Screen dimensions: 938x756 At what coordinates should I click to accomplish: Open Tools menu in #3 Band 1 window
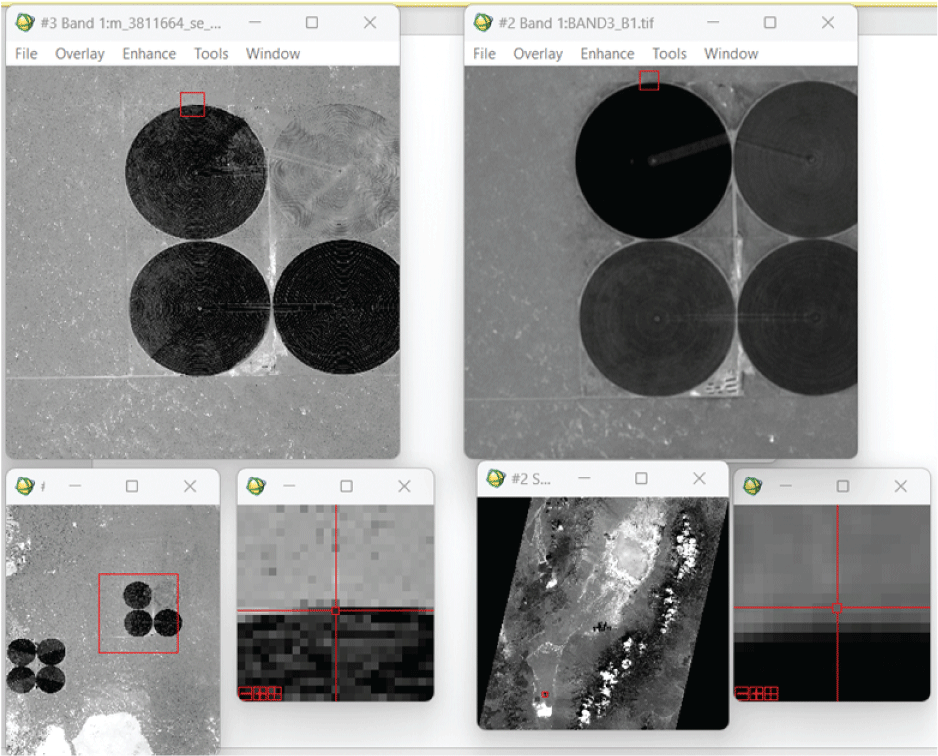tap(211, 54)
